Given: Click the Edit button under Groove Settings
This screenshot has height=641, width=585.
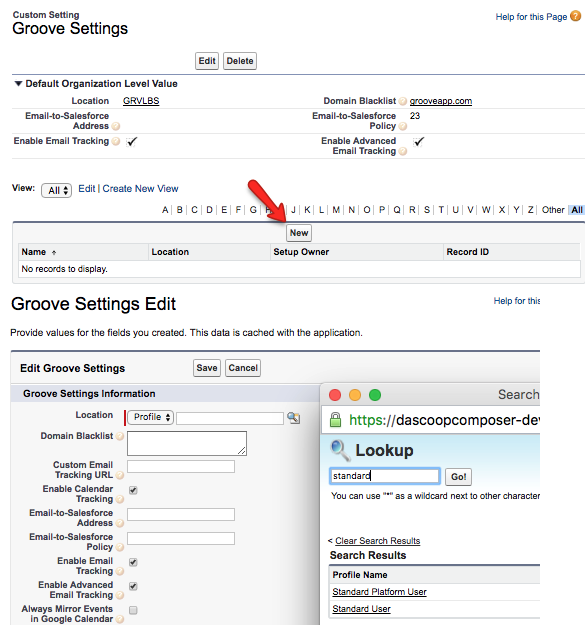Looking at the screenshot, I should [x=207, y=61].
